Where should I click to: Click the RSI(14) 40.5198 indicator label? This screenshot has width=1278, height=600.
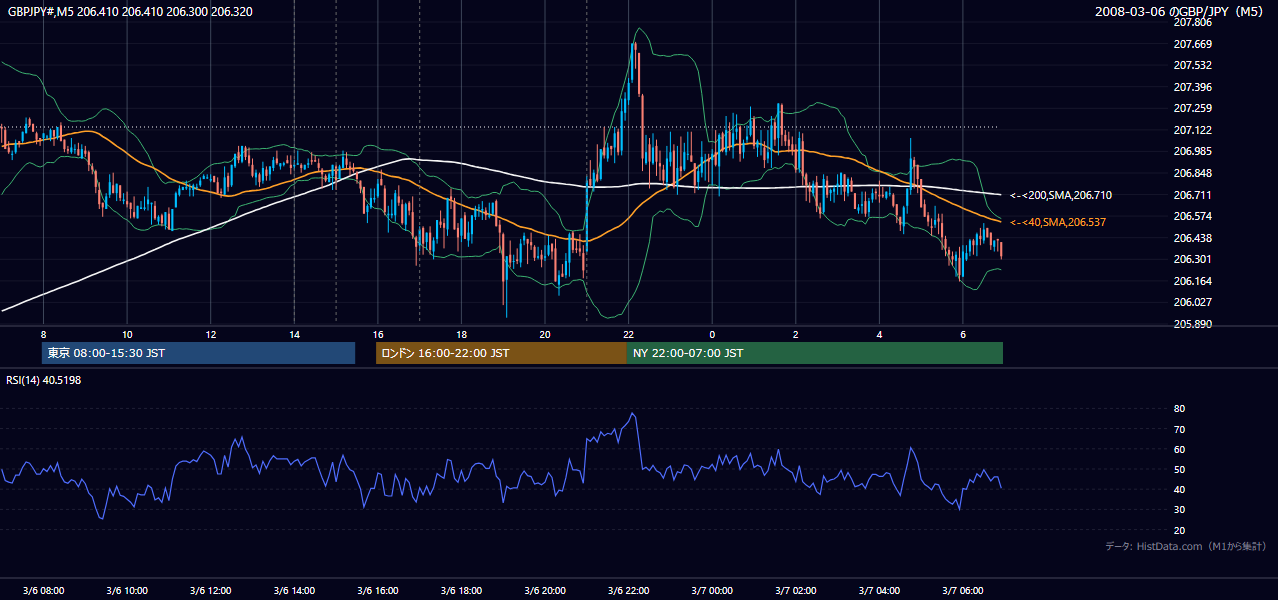pos(44,380)
